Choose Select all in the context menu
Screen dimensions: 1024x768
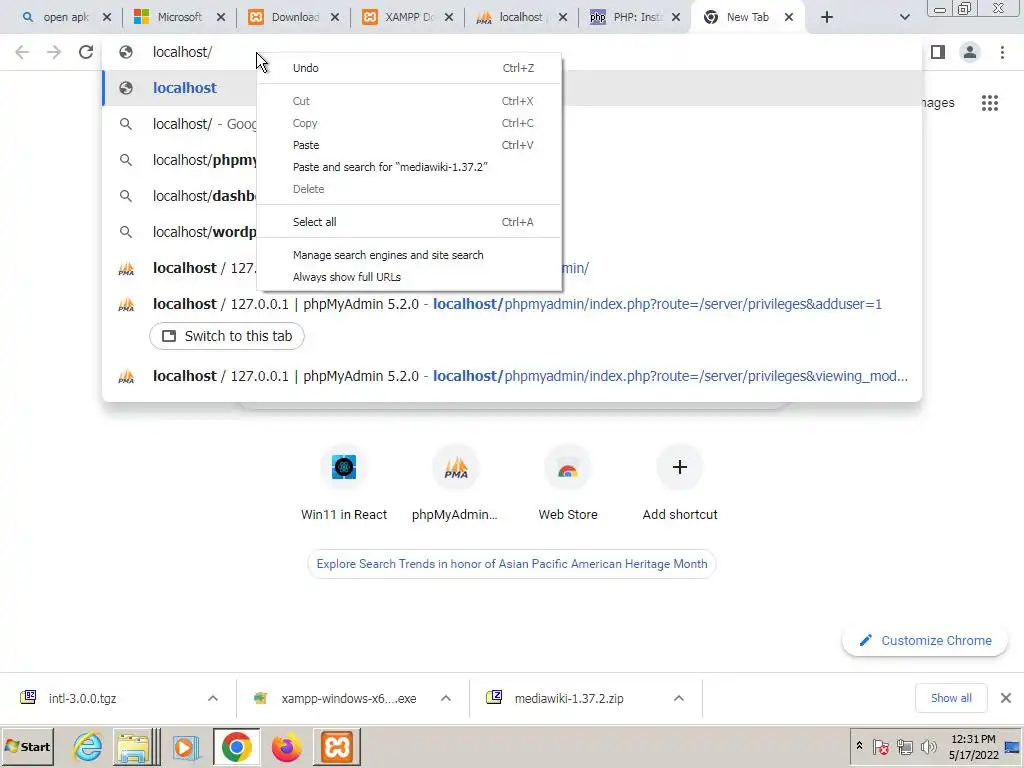409,222
